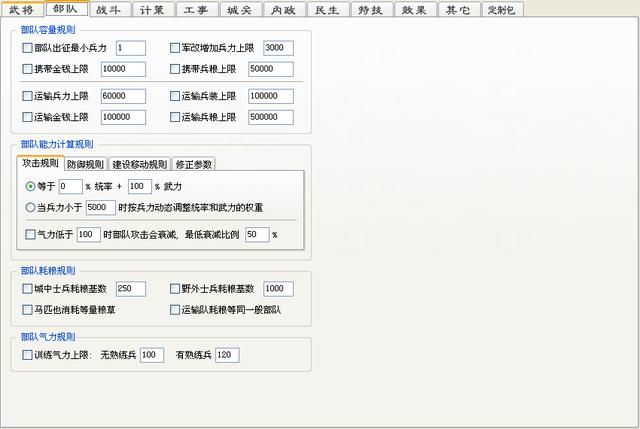640x429 pixels.
Task: Toggle 运输兵粮上限 checkbox
Action: [x=175, y=117]
